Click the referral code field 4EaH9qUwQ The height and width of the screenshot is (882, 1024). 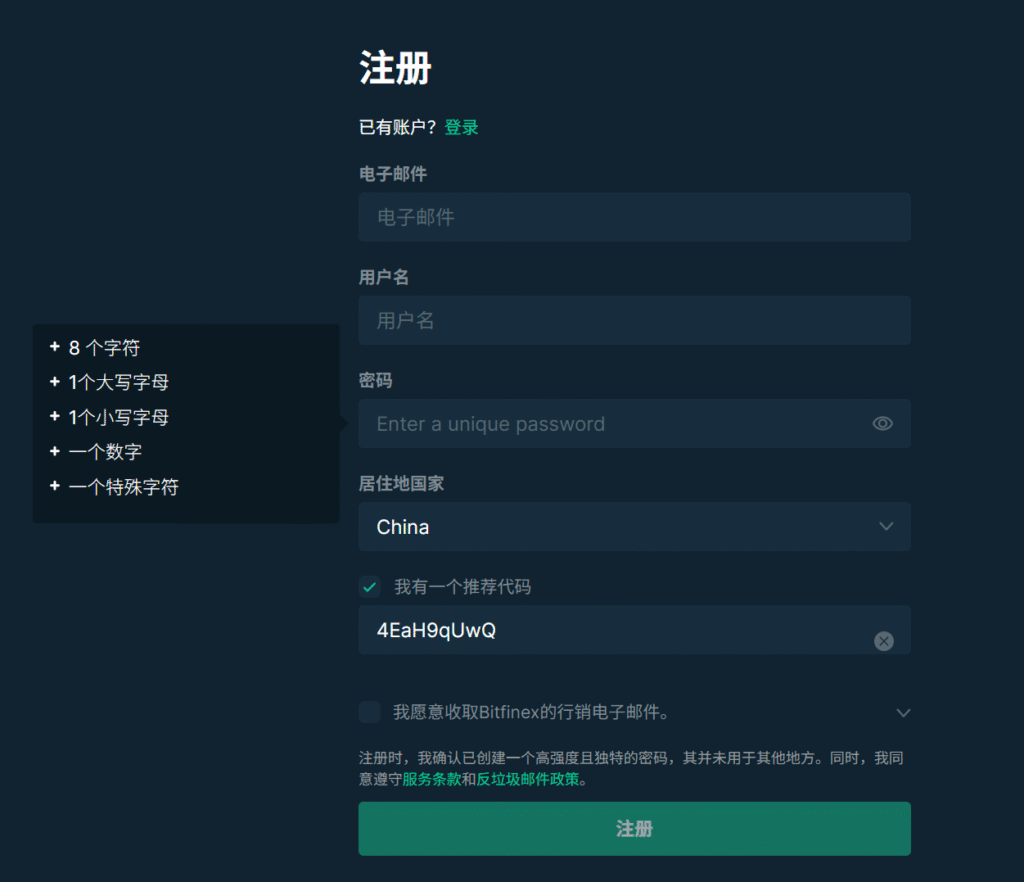(634, 630)
